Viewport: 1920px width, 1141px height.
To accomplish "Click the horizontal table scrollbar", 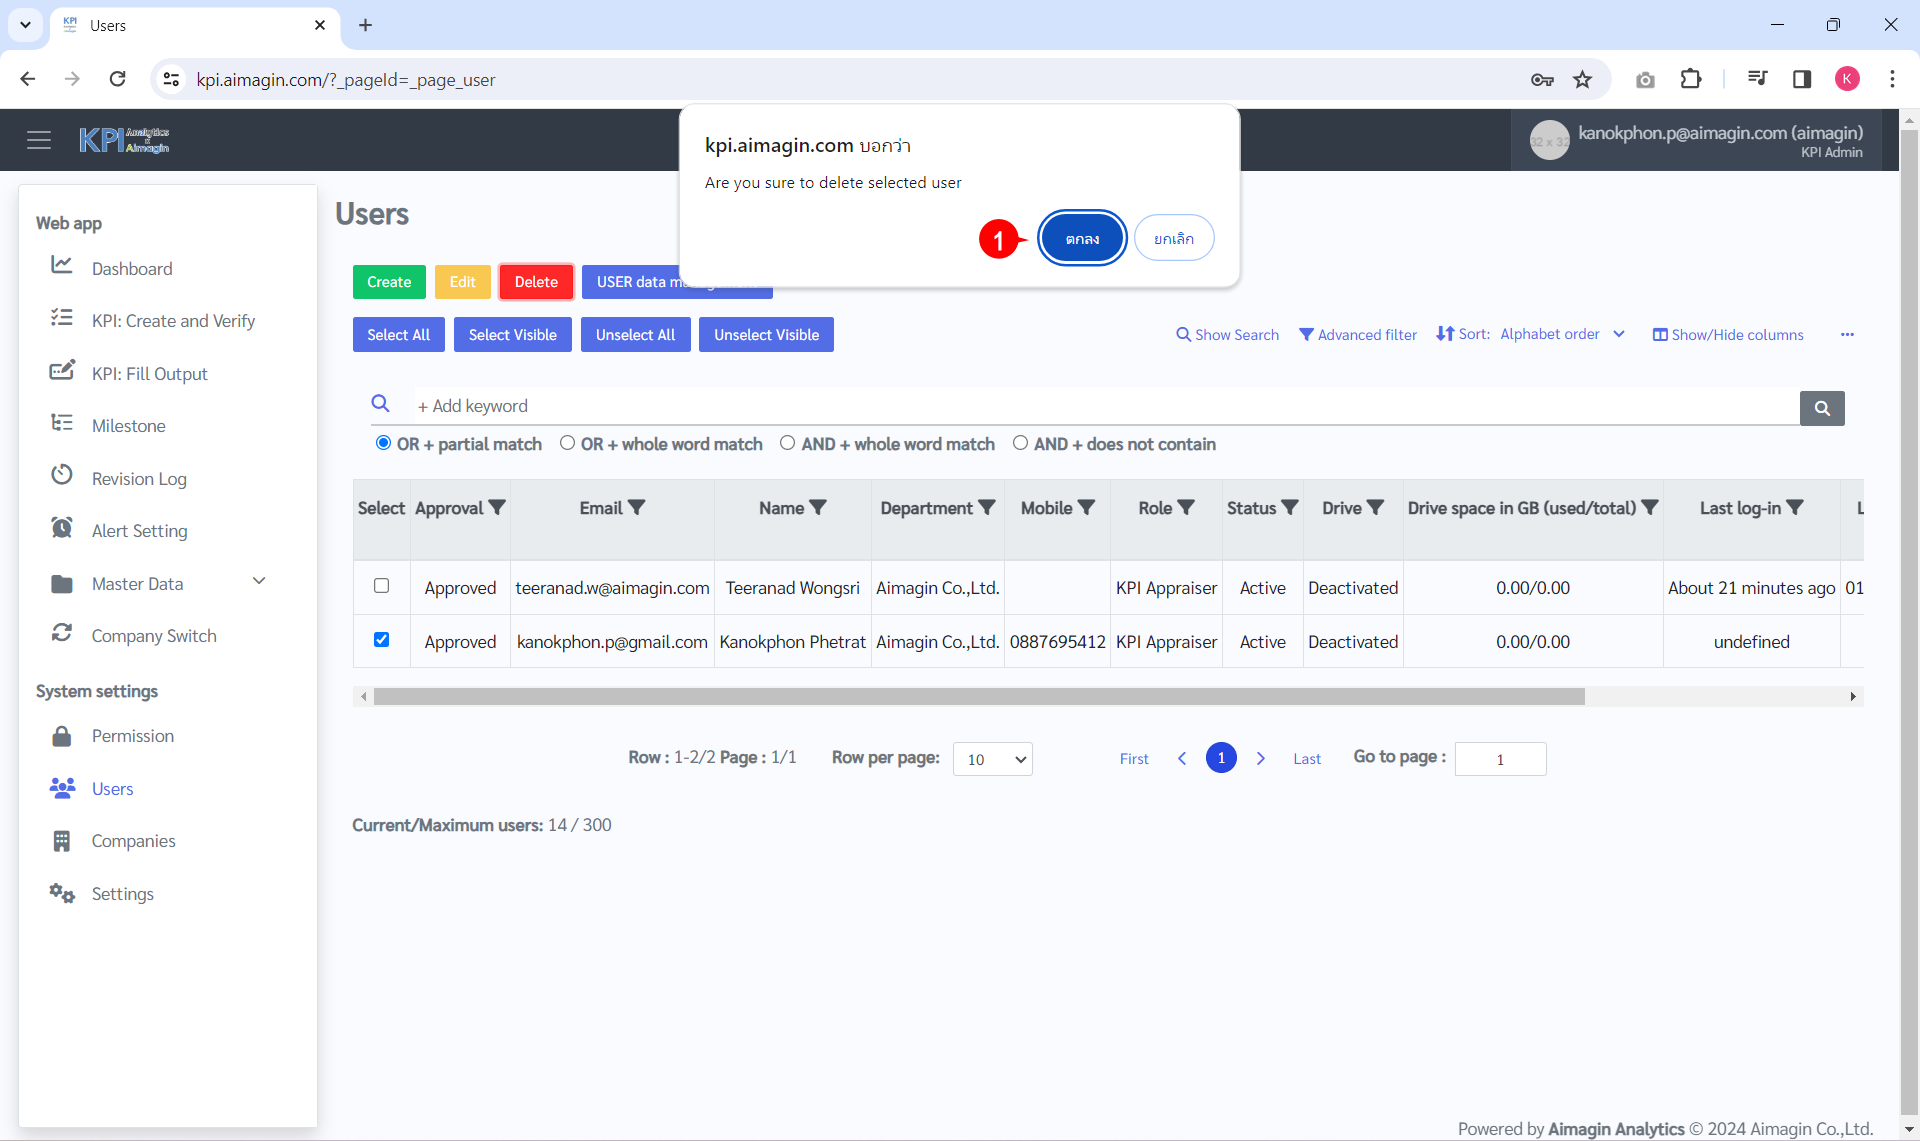I will point(978,697).
